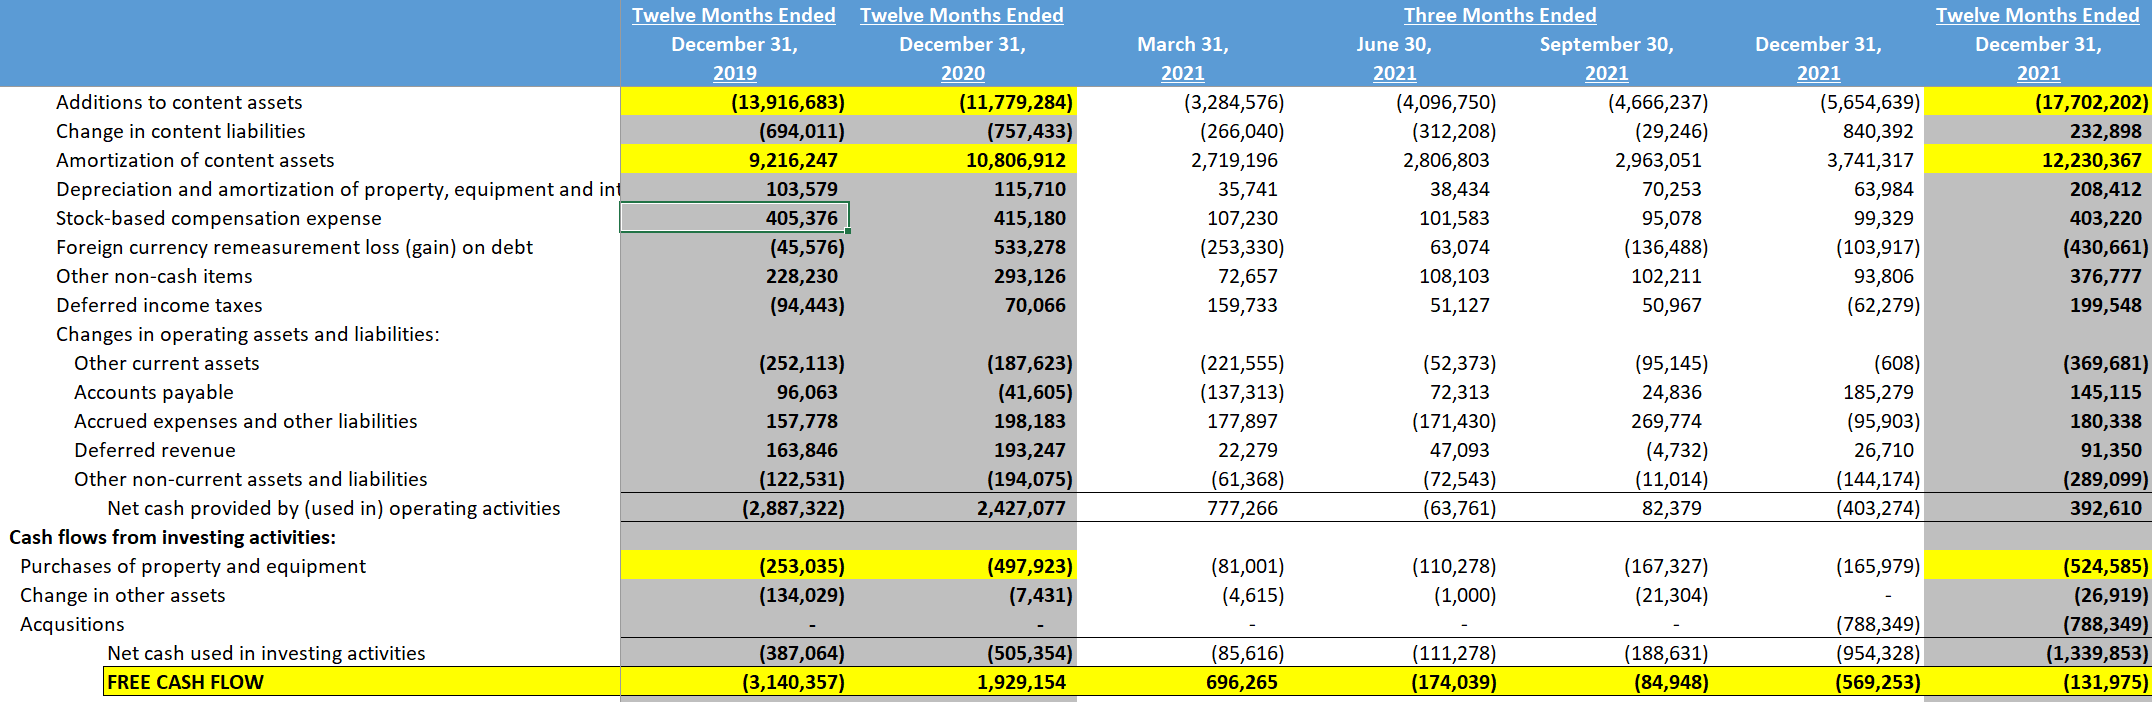Select September 2021 accrued expenses value 269,774
This screenshot has width=2152, height=702.
pyautogui.click(x=1666, y=421)
